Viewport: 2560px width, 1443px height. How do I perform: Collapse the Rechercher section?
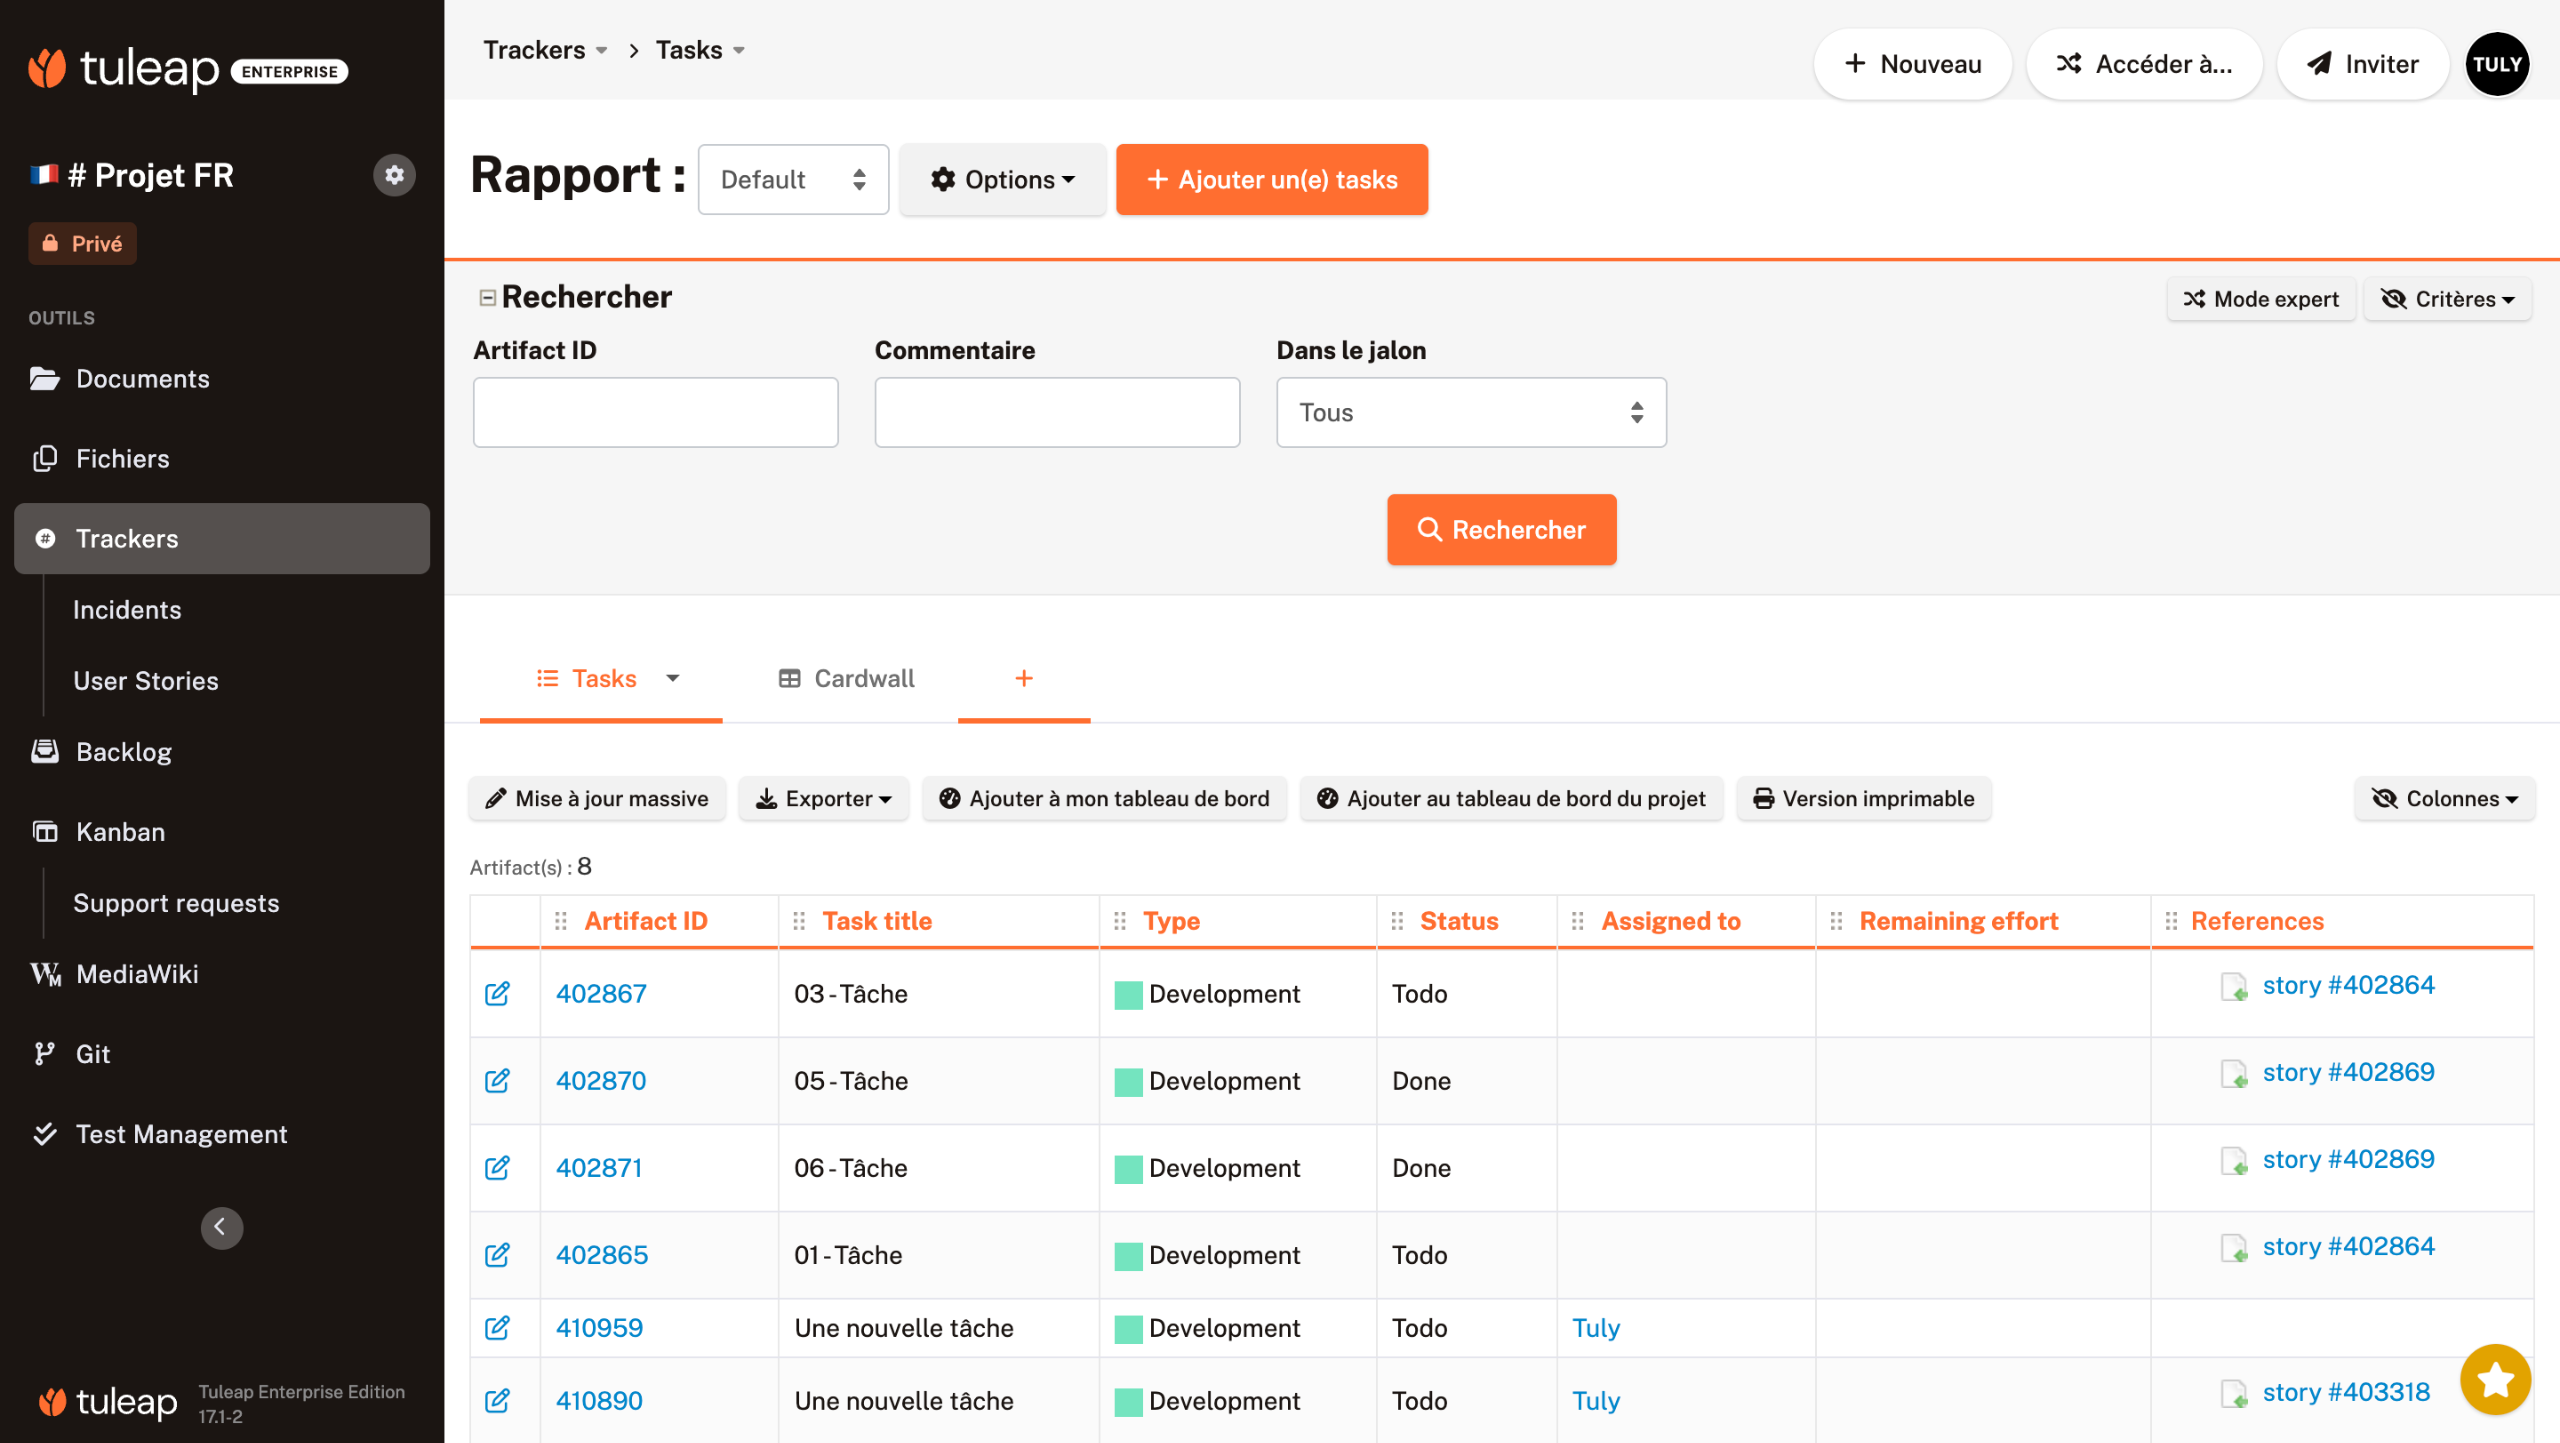(x=488, y=297)
